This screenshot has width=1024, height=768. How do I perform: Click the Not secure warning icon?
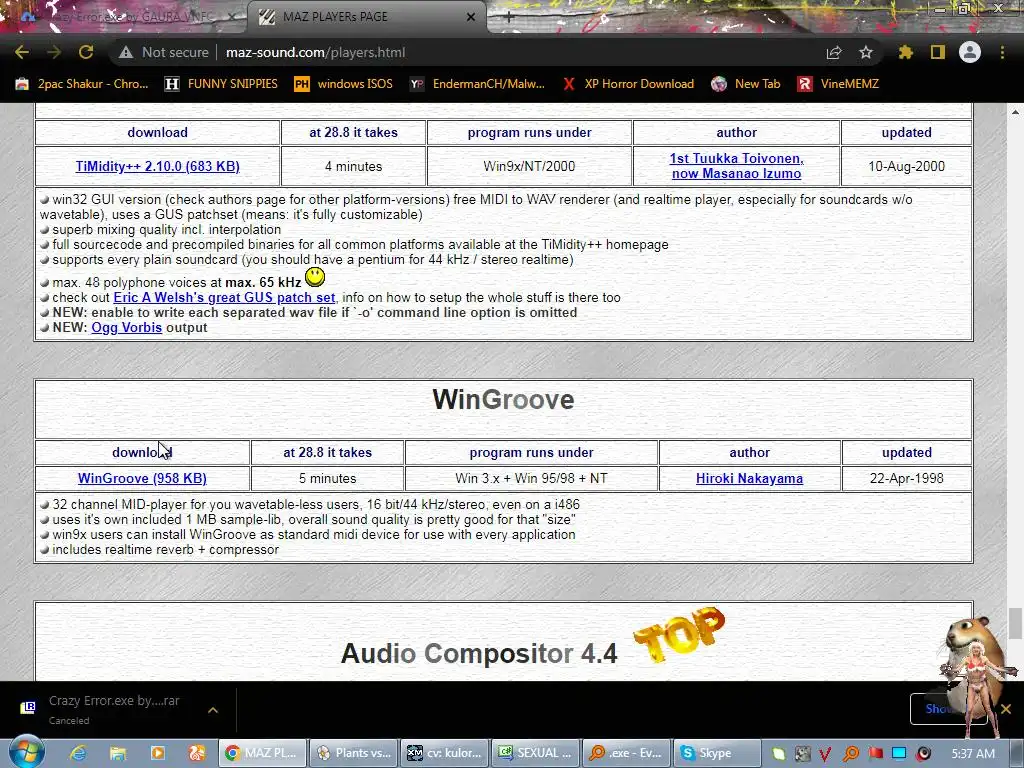point(126,52)
